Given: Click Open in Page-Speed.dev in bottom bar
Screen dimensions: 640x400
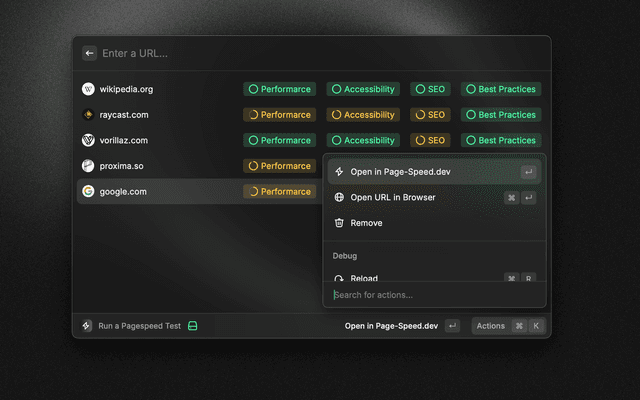Looking at the screenshot, I should pos(392,326).
